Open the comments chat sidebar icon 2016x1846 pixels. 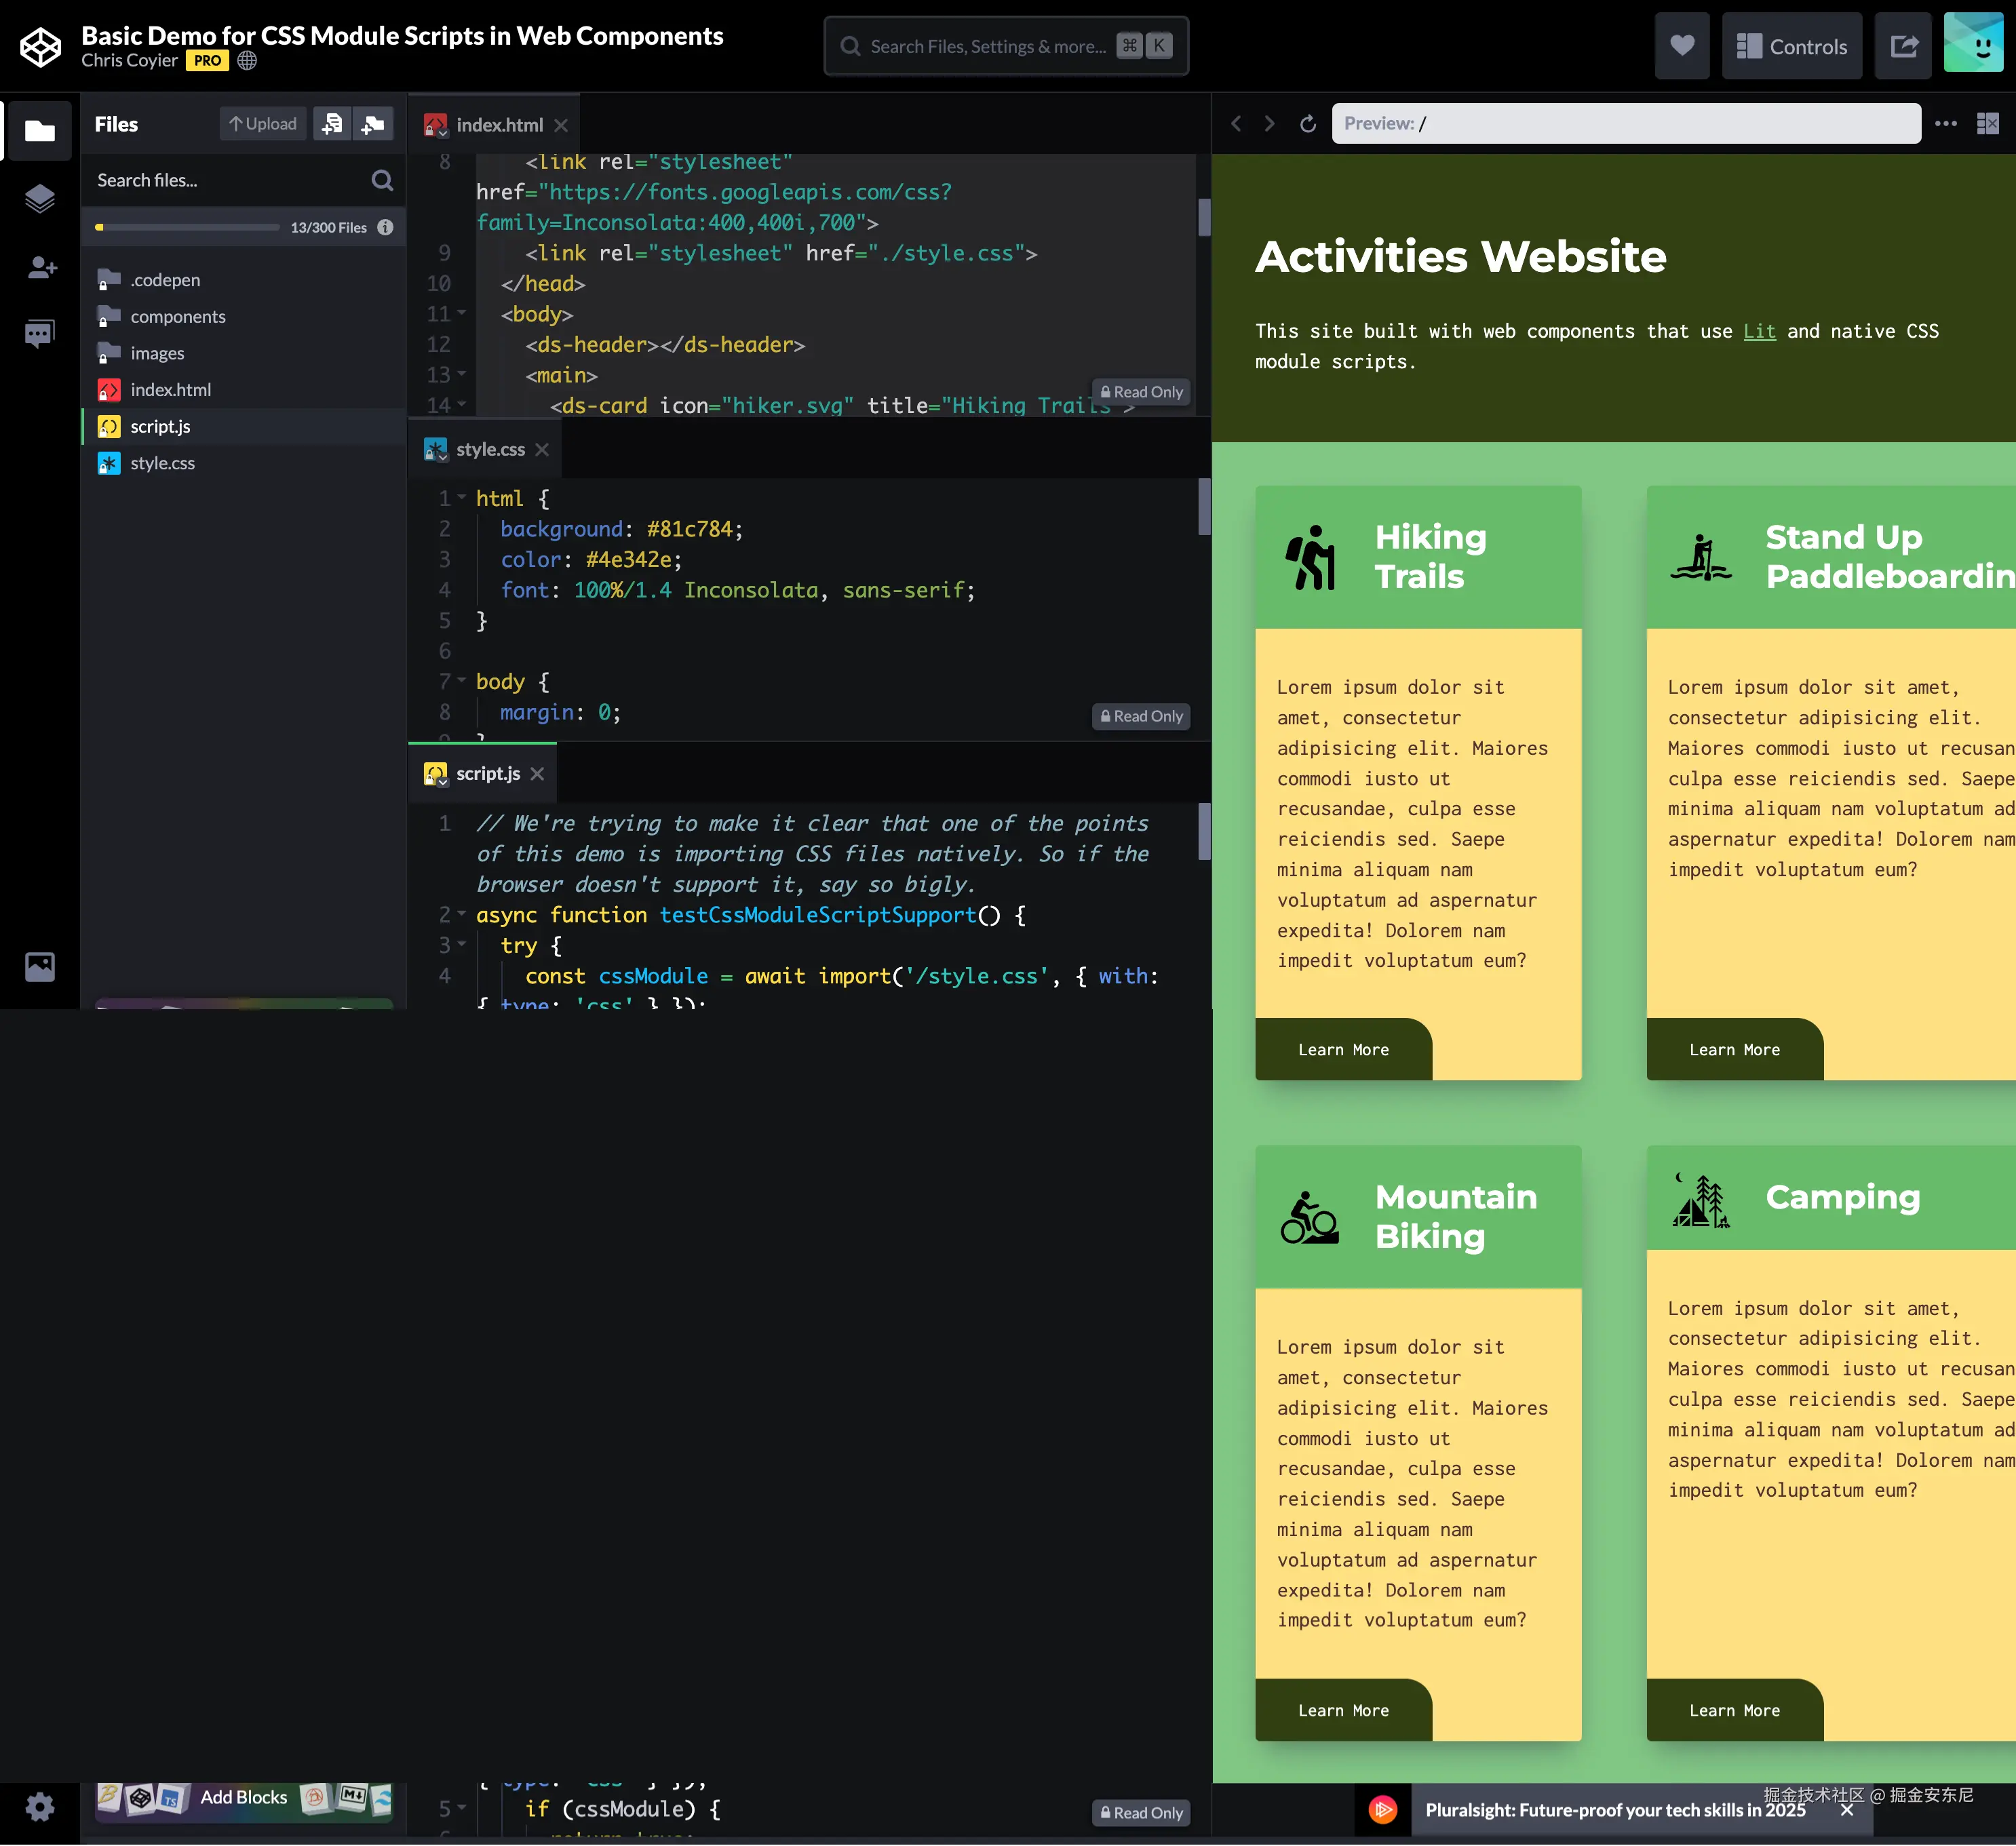[40, 333]
